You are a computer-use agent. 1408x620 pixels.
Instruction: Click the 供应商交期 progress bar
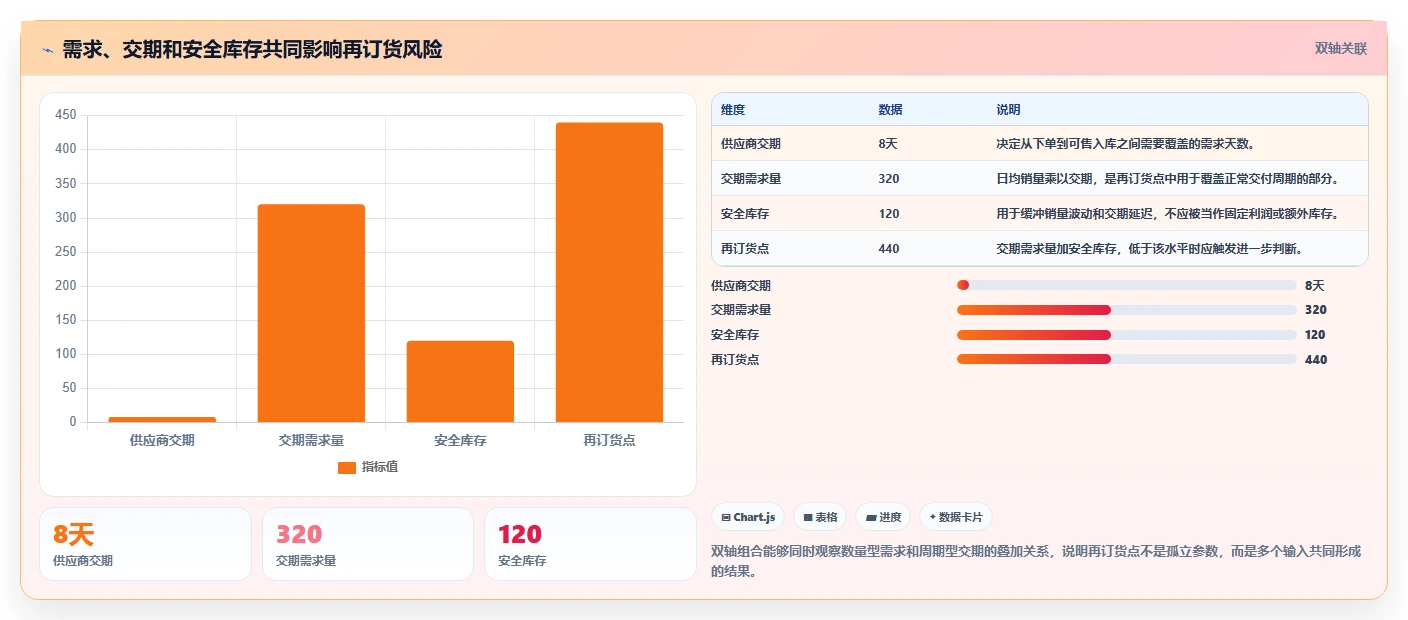[1127, 285]
